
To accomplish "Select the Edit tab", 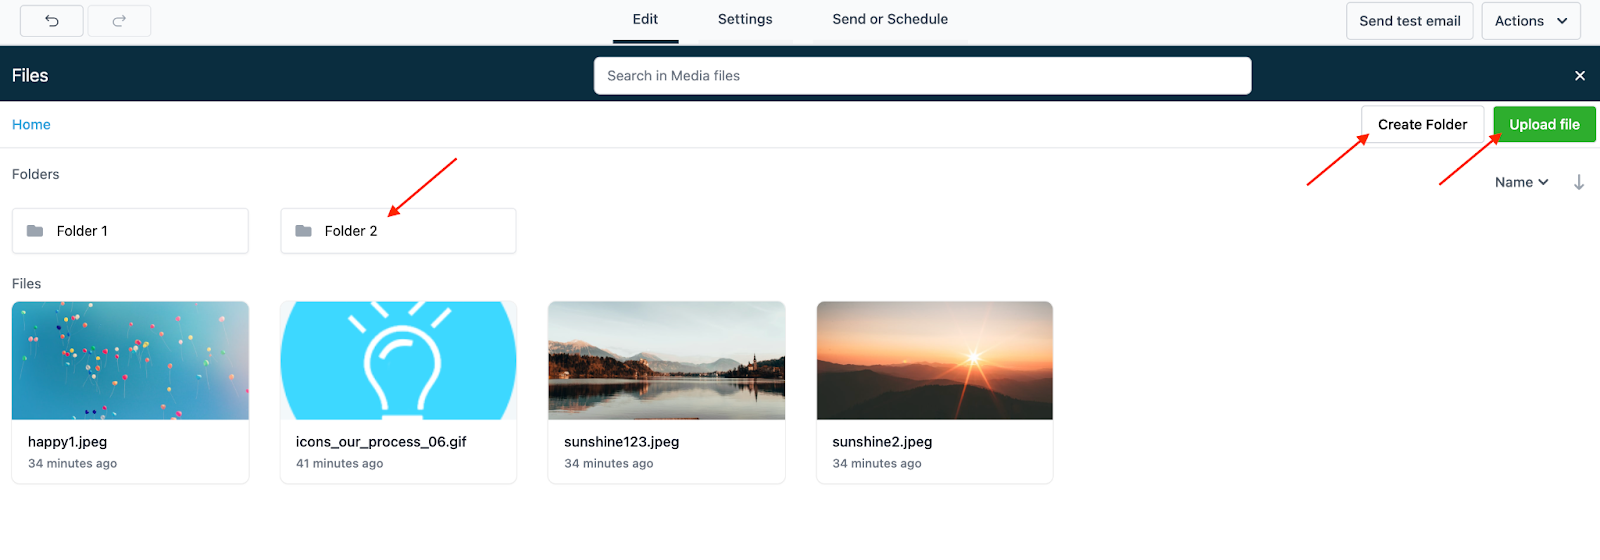I will click(645, 19).
